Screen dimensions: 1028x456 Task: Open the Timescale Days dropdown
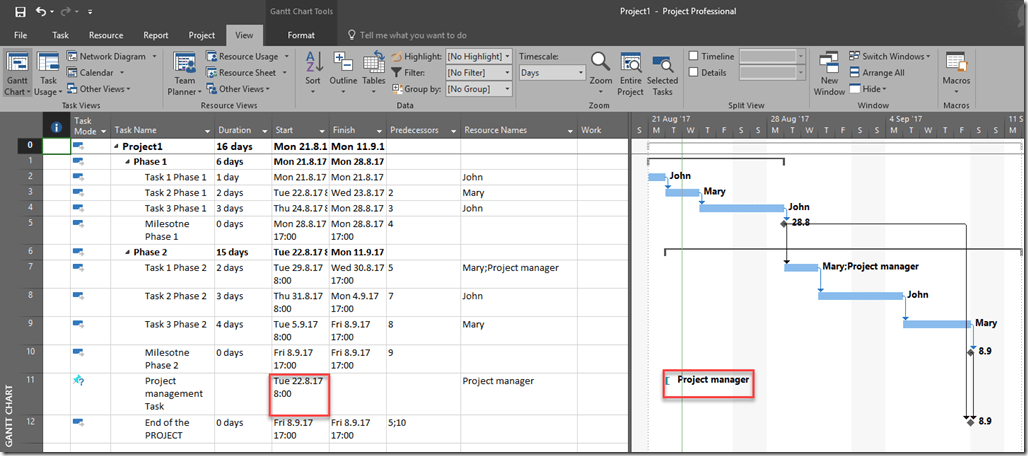552,73
